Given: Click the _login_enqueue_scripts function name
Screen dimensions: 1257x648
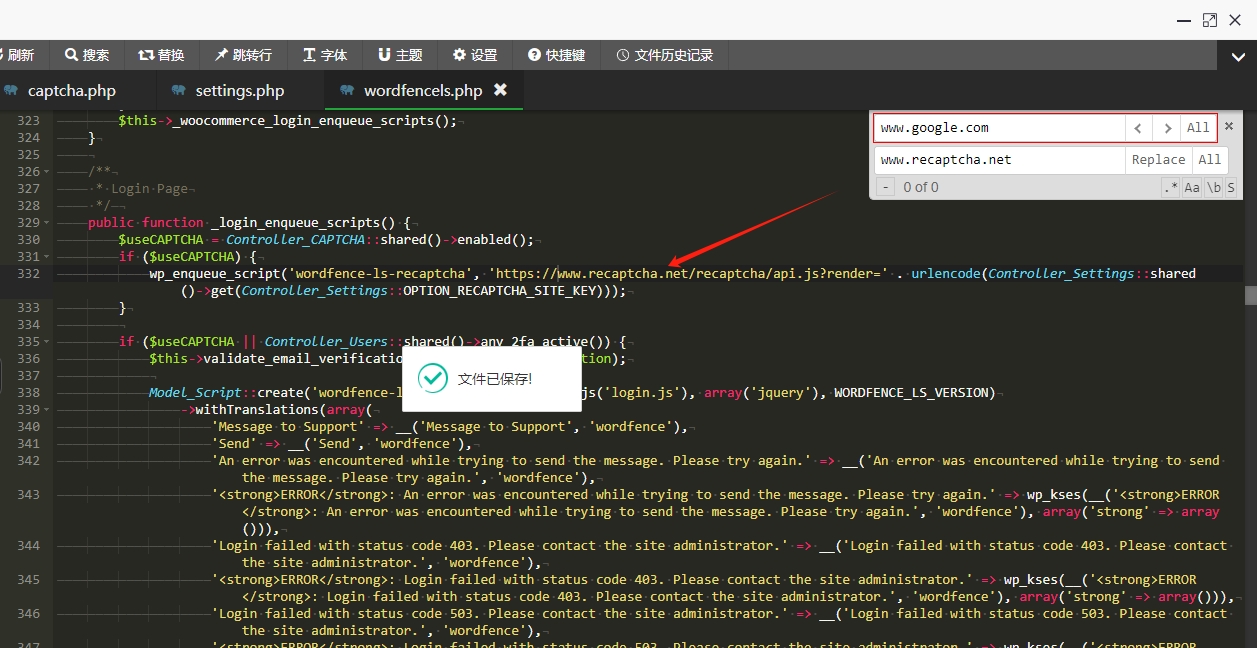Looking at the screenshot, I should [295, 223].
